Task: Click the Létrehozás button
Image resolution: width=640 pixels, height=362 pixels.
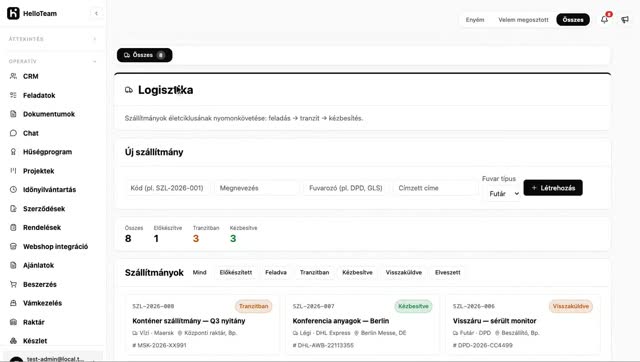Action: click(x=553, y=188)
